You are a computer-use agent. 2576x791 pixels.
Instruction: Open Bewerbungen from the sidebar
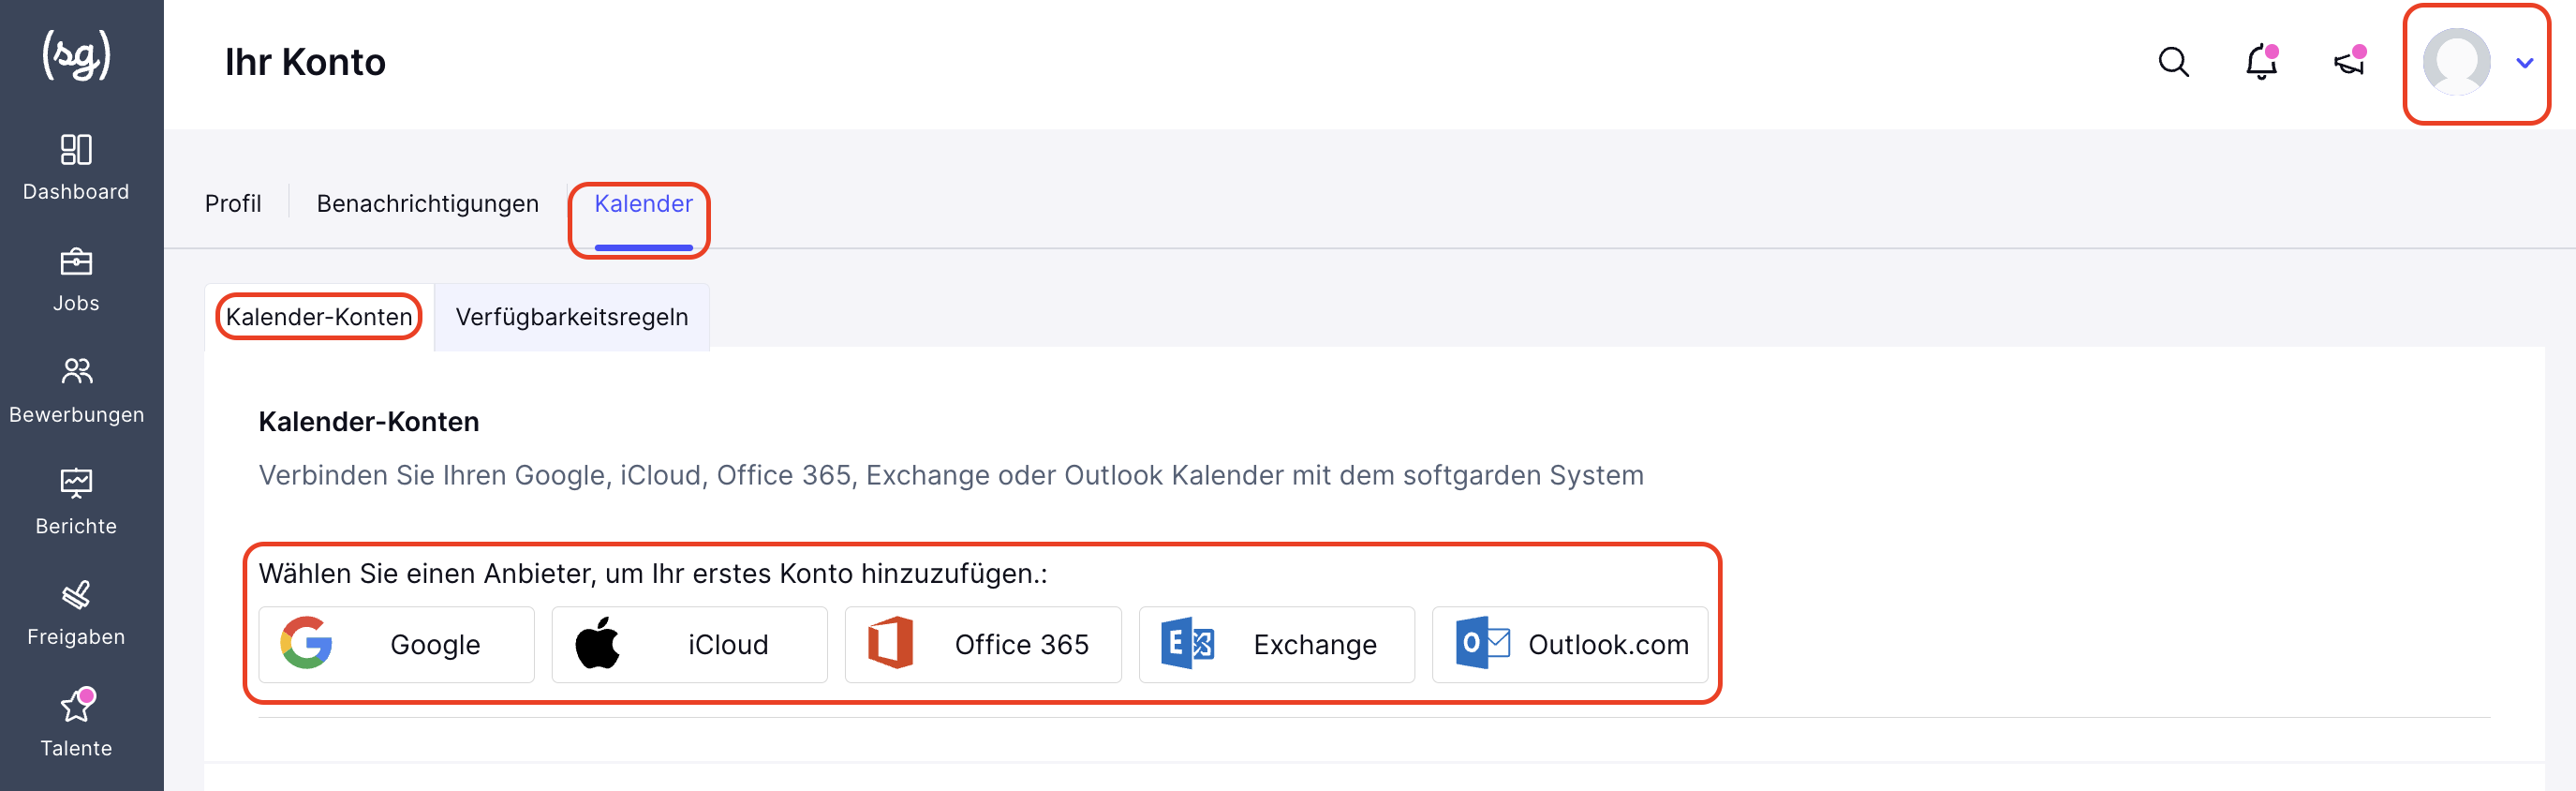point(76,391)
